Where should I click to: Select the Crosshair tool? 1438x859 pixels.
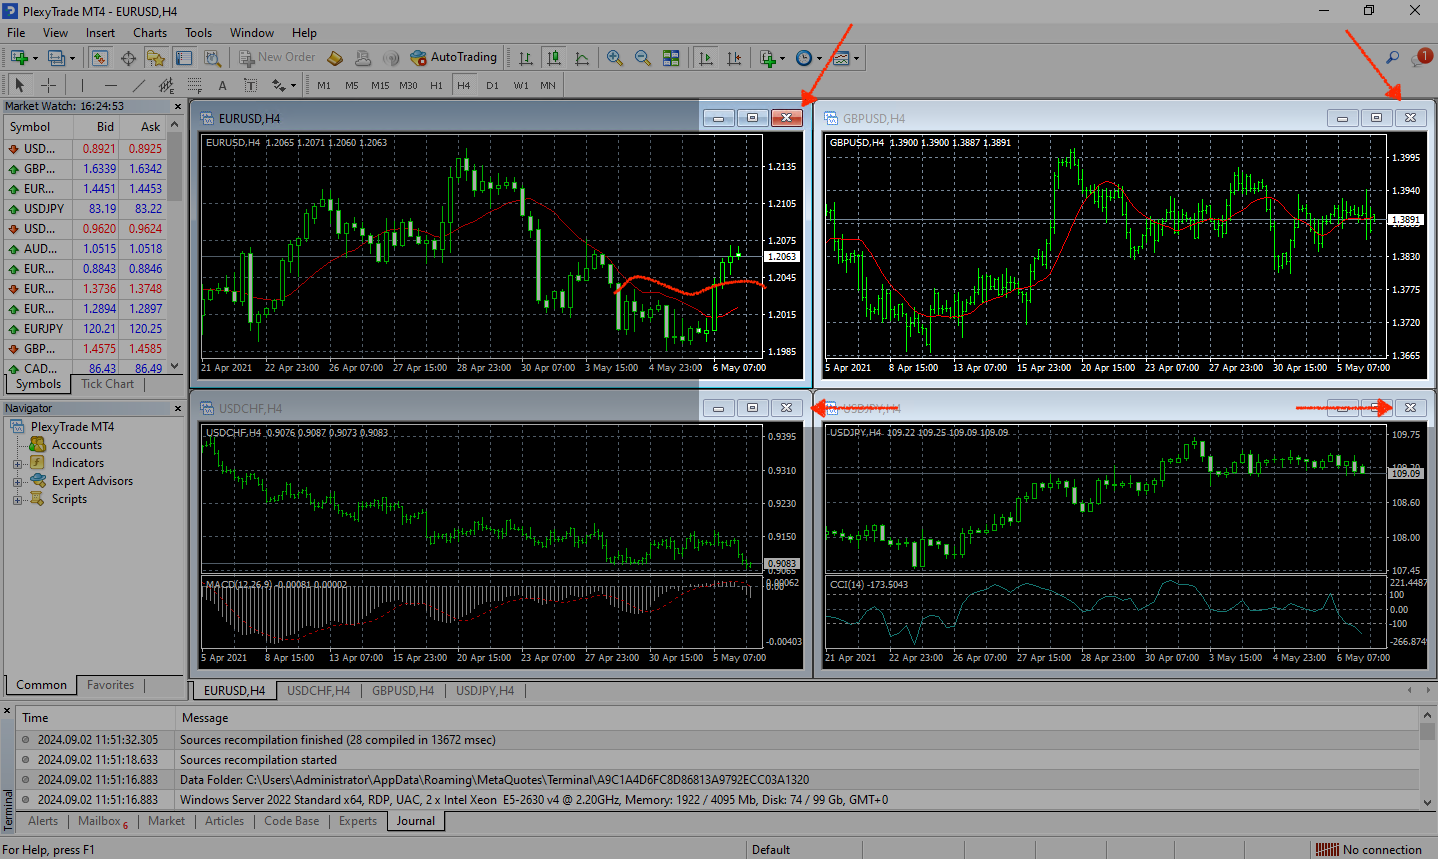48,85
